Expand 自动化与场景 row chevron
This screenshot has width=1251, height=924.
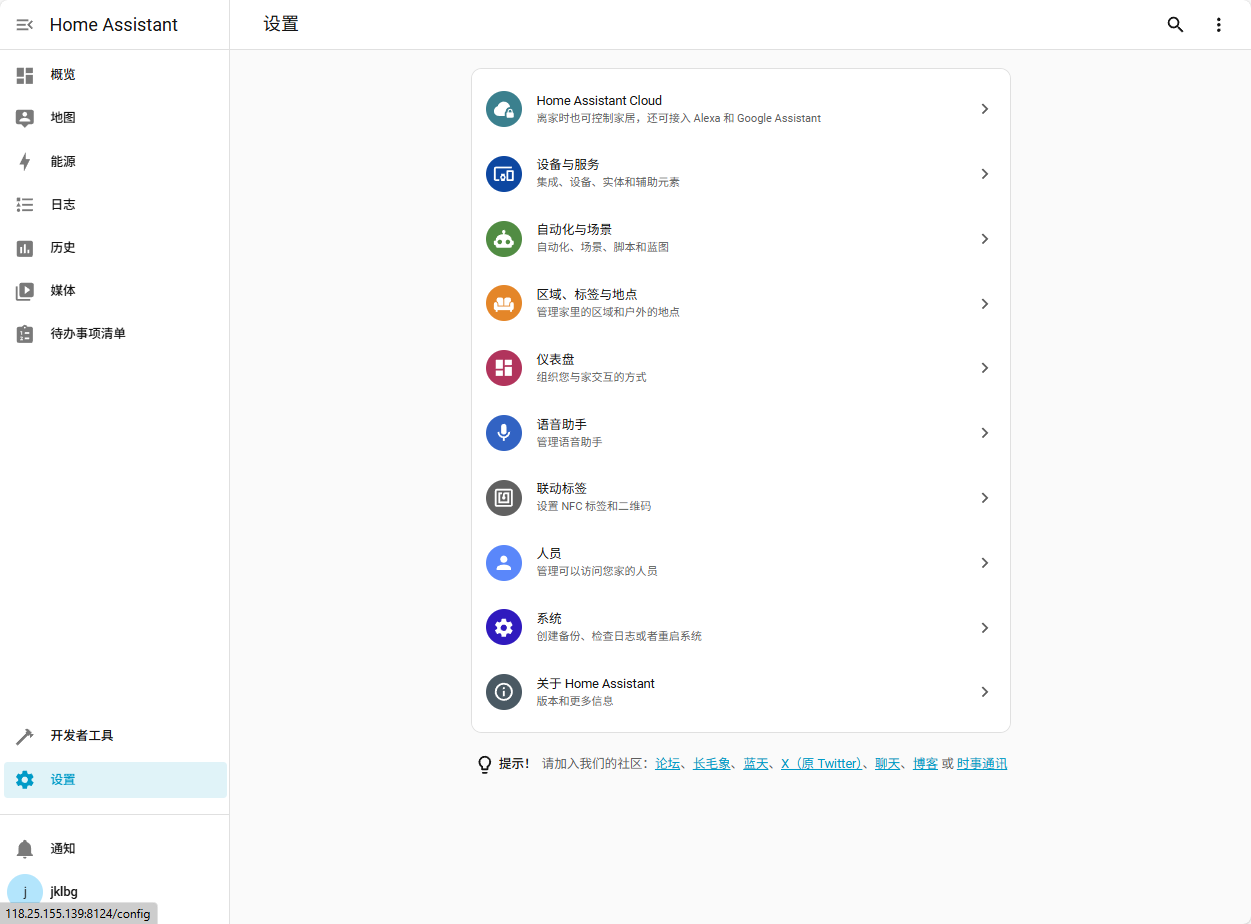(x=984, y=239)
